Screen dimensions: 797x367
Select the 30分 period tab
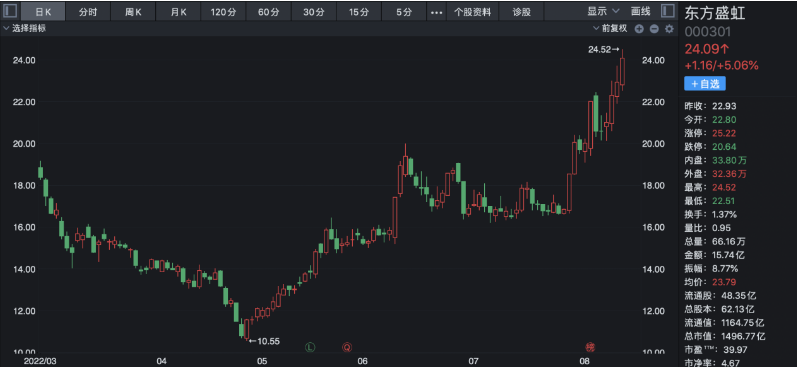(x=314, y=12)
